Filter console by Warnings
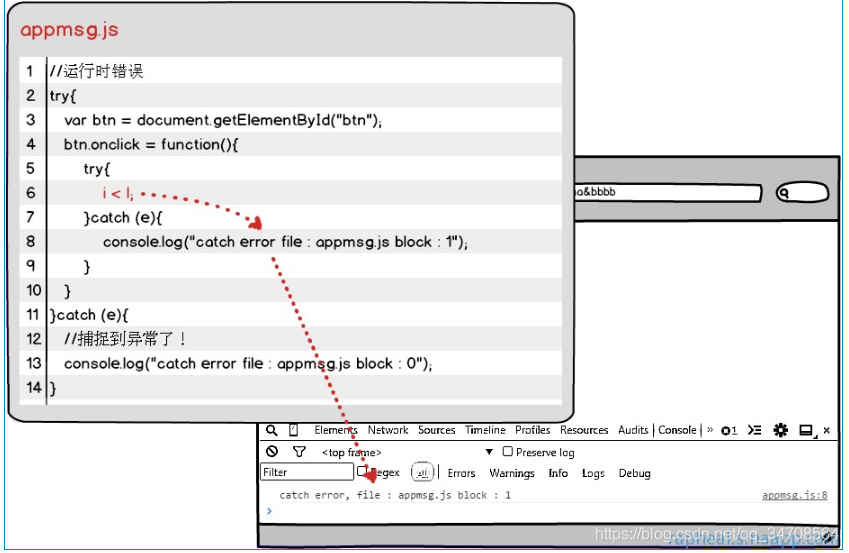 click(512, 473)
